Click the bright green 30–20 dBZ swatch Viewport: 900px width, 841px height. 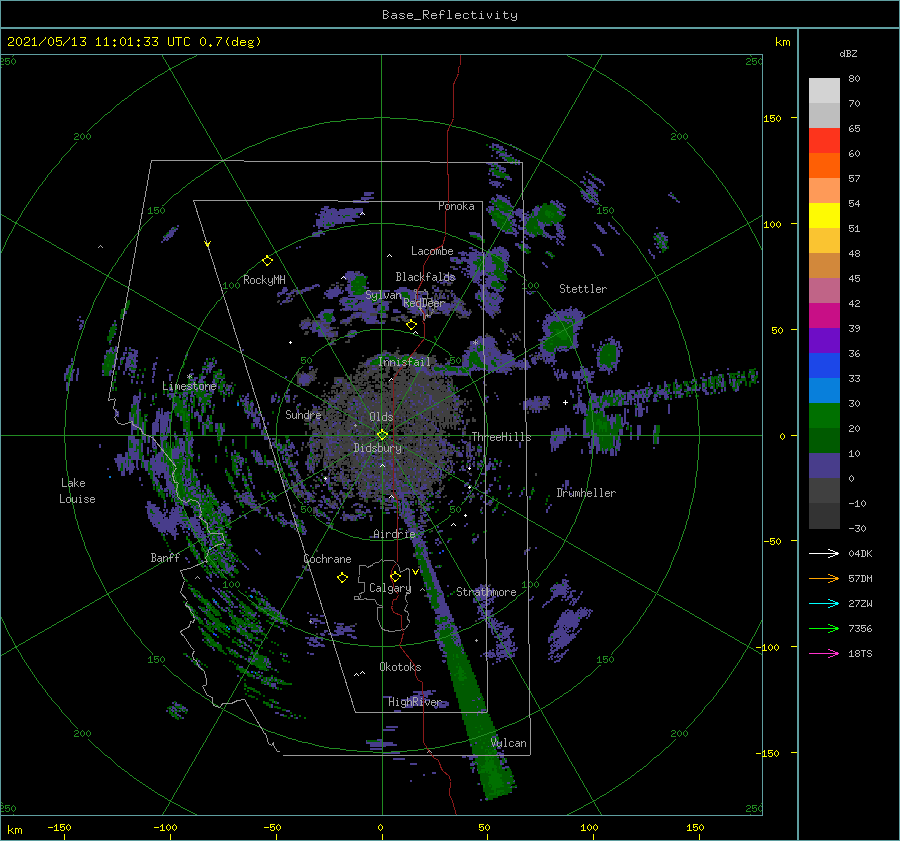click(x=824, y=415)
